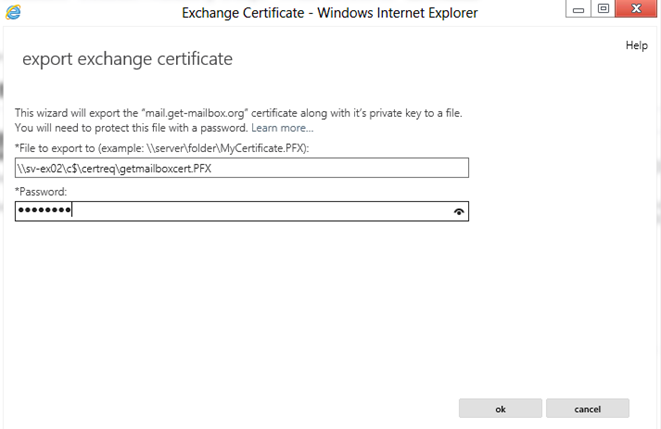Screen dimensions: 661x429
Task: Click the window title bar text
Action: coord(330,13)
